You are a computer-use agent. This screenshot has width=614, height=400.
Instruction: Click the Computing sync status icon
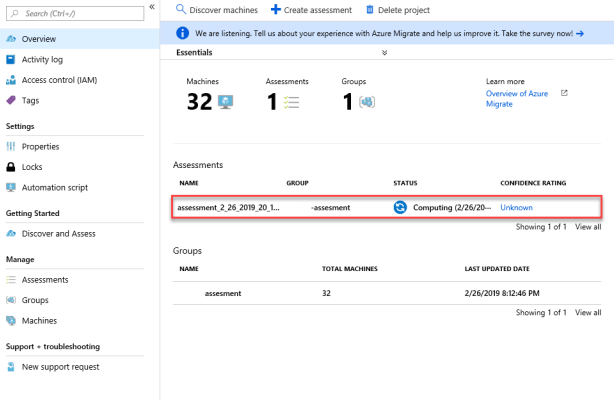click(400, 207)
